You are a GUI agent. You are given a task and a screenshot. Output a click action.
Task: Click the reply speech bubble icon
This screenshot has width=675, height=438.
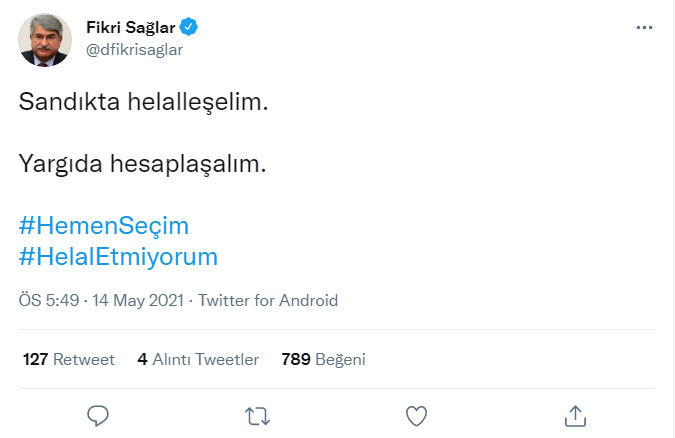(98, 415)
